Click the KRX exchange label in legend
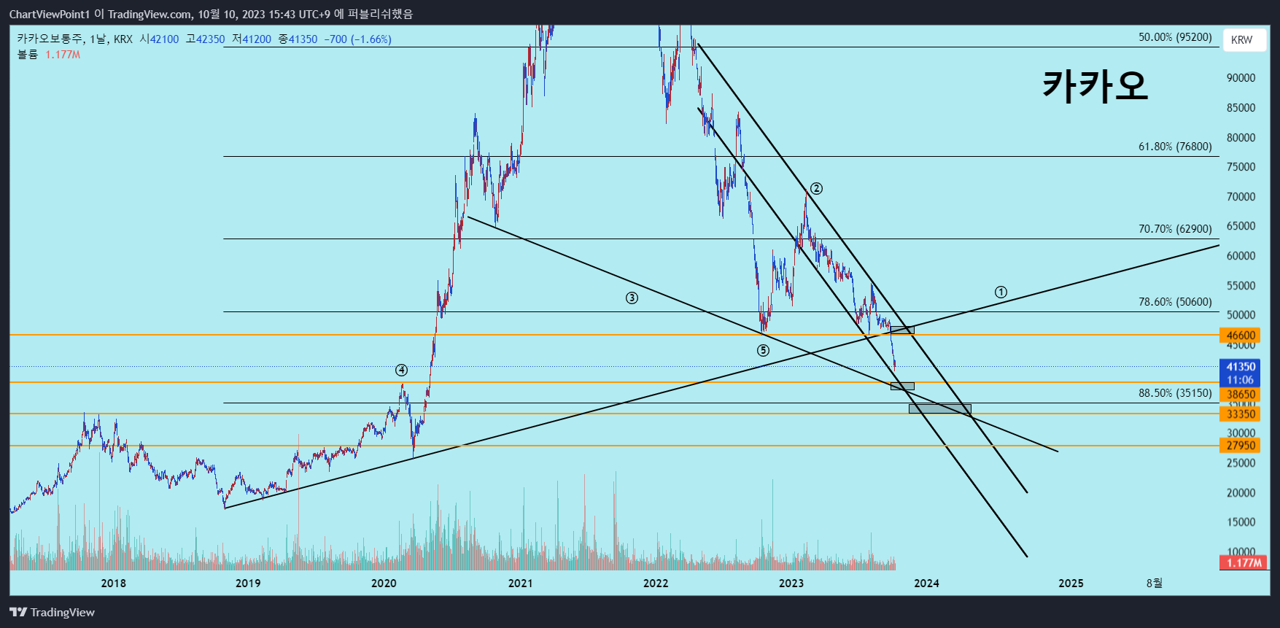 [123, 39]
